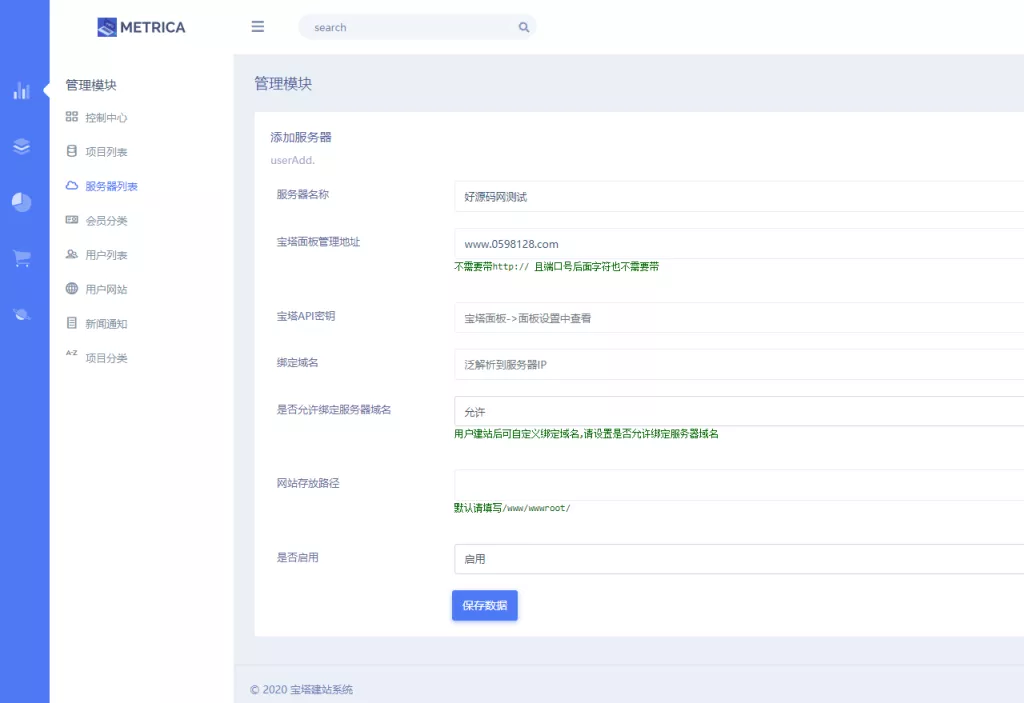
Task: Select the pie chart icon in left rail
Action: point(21,202)
